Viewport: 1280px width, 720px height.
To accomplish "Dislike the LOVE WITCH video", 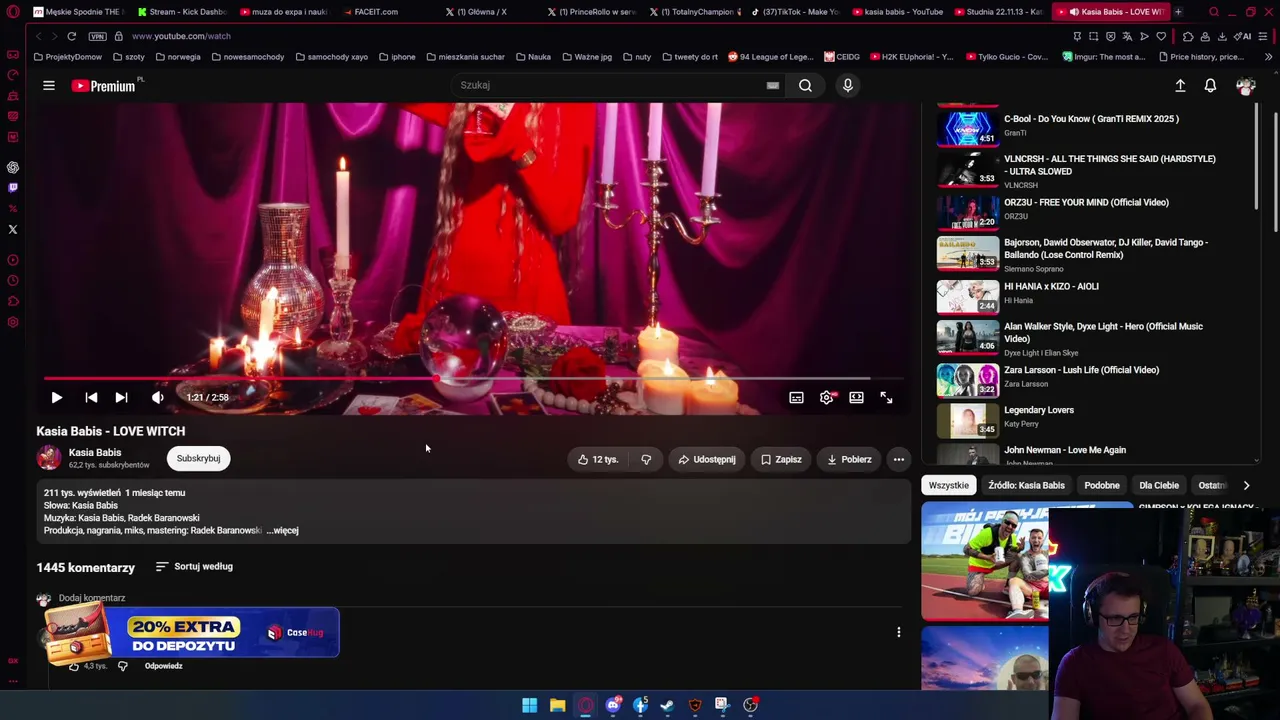I will tap(646, 459).
